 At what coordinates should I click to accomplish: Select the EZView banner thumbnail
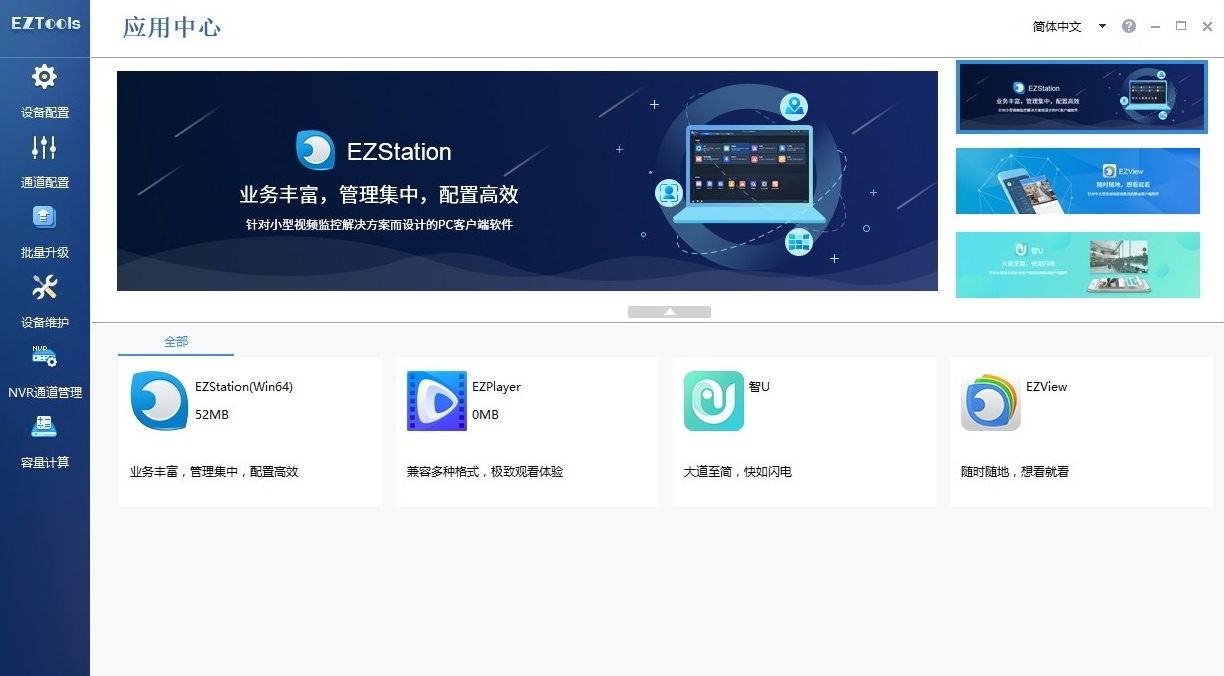point(1078,181)
